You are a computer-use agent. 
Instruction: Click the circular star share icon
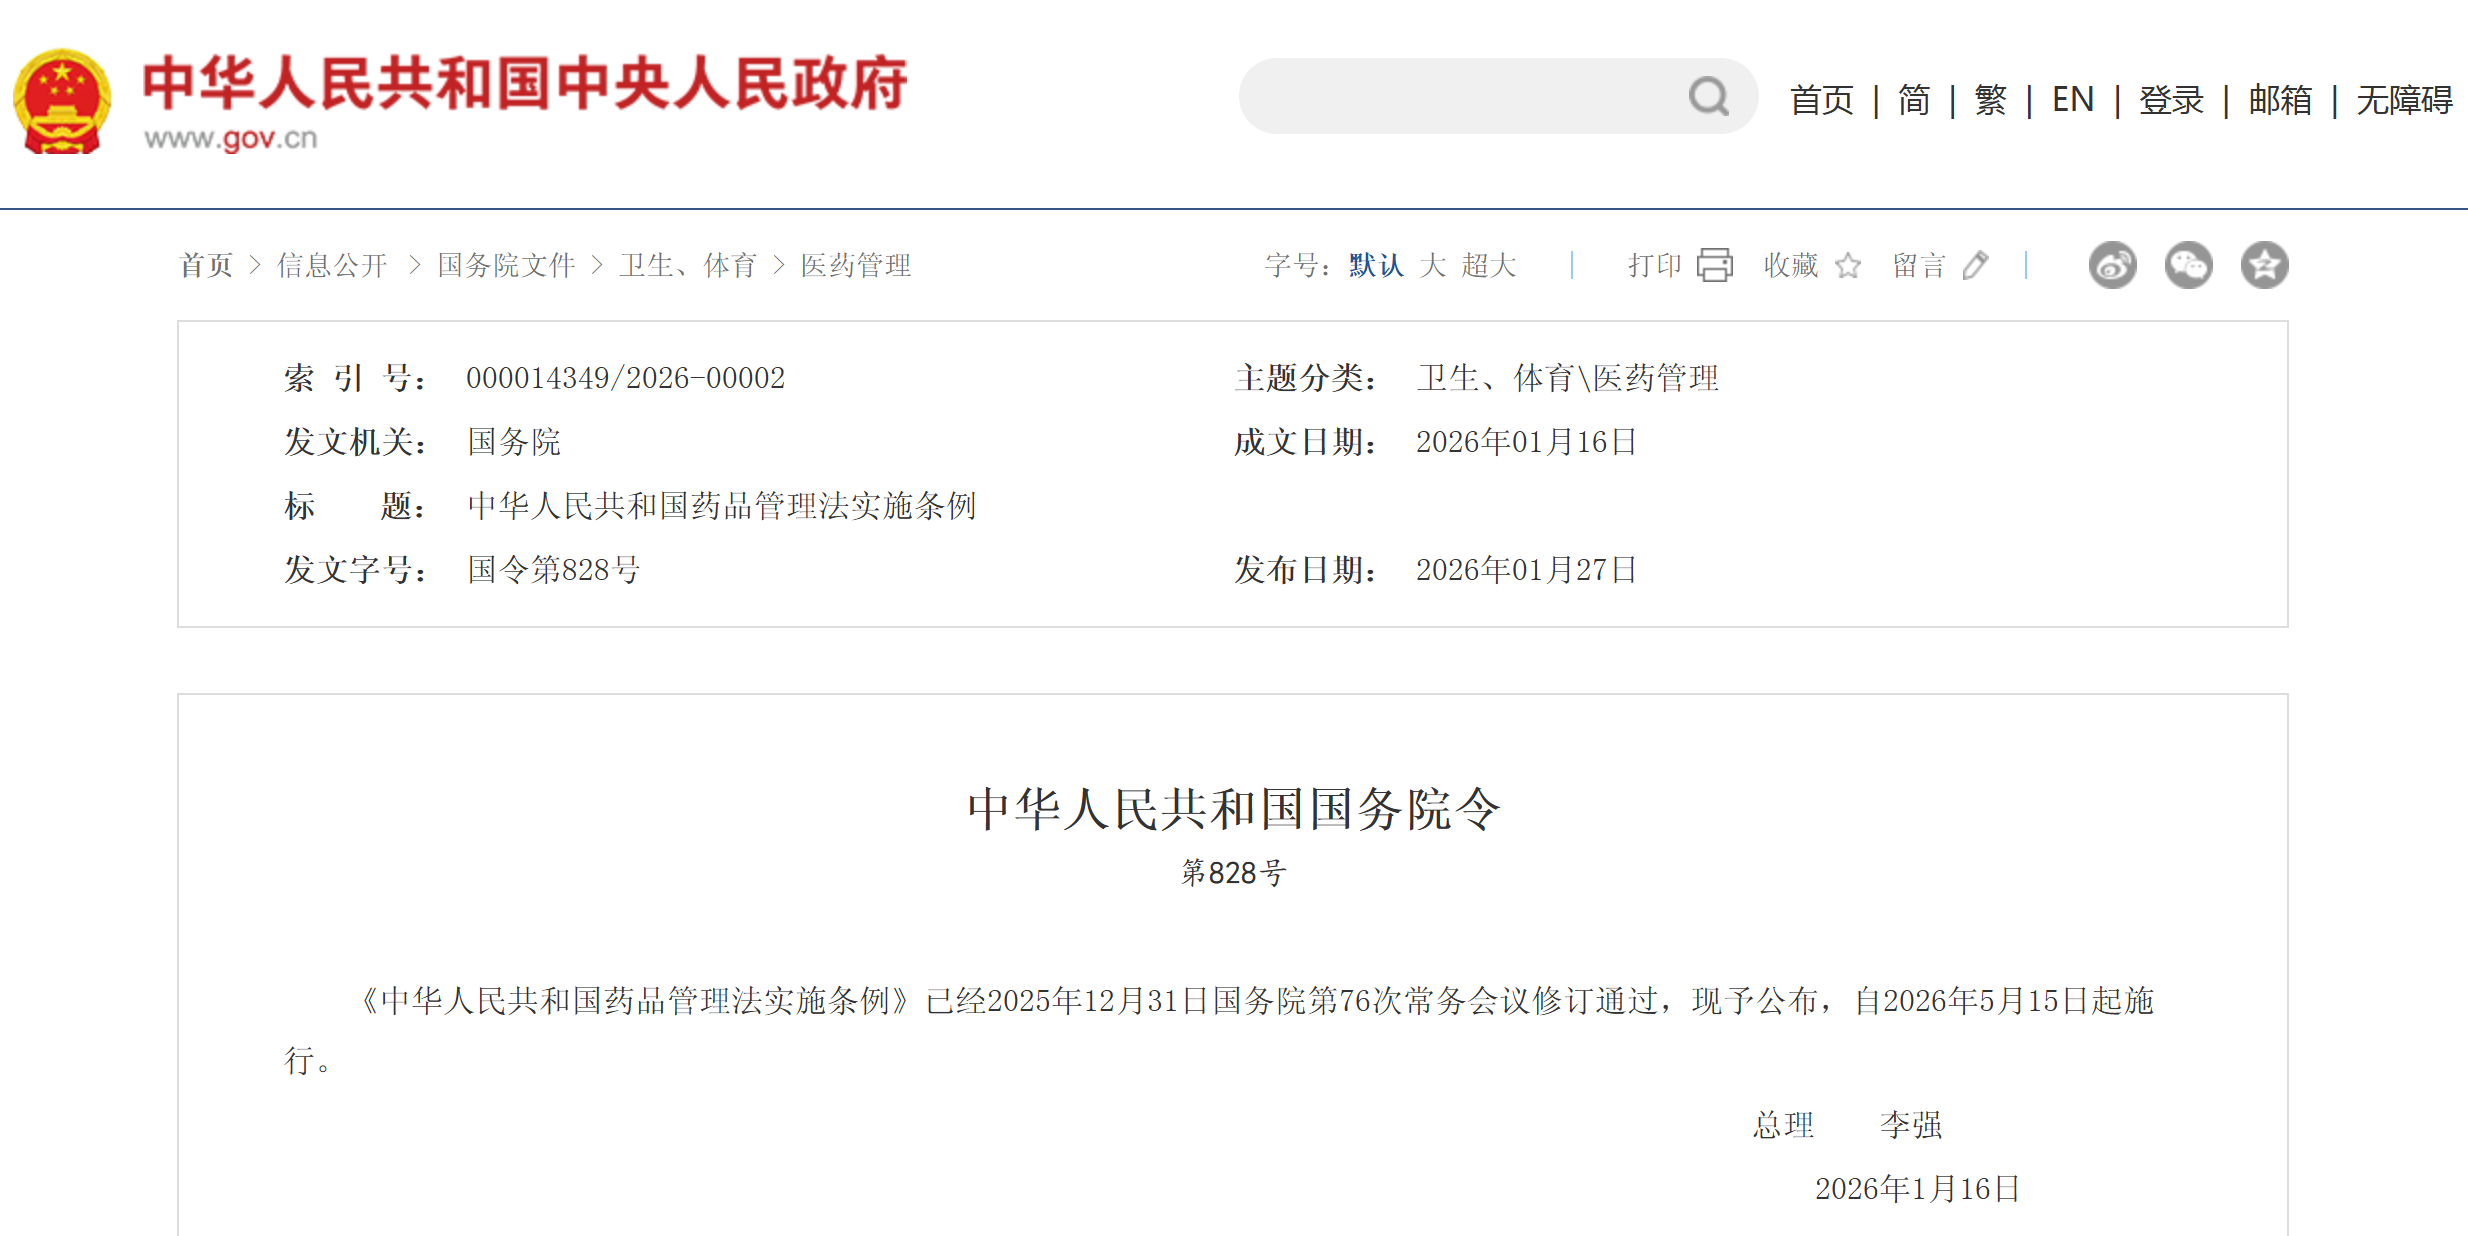click(x=2265, y=265)
